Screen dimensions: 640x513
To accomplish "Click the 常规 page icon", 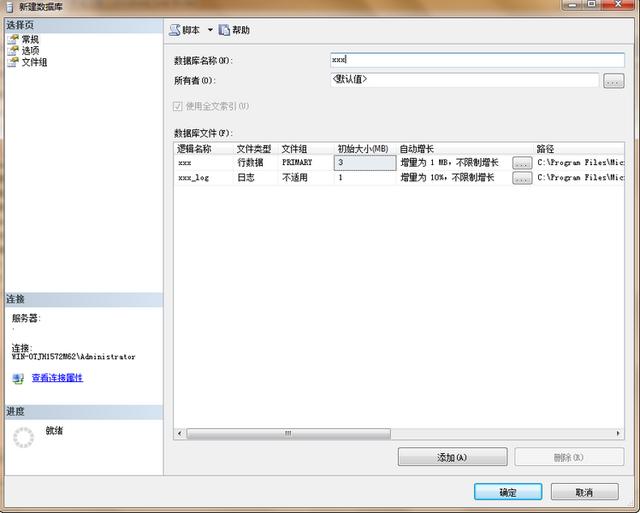I will 13,39.
